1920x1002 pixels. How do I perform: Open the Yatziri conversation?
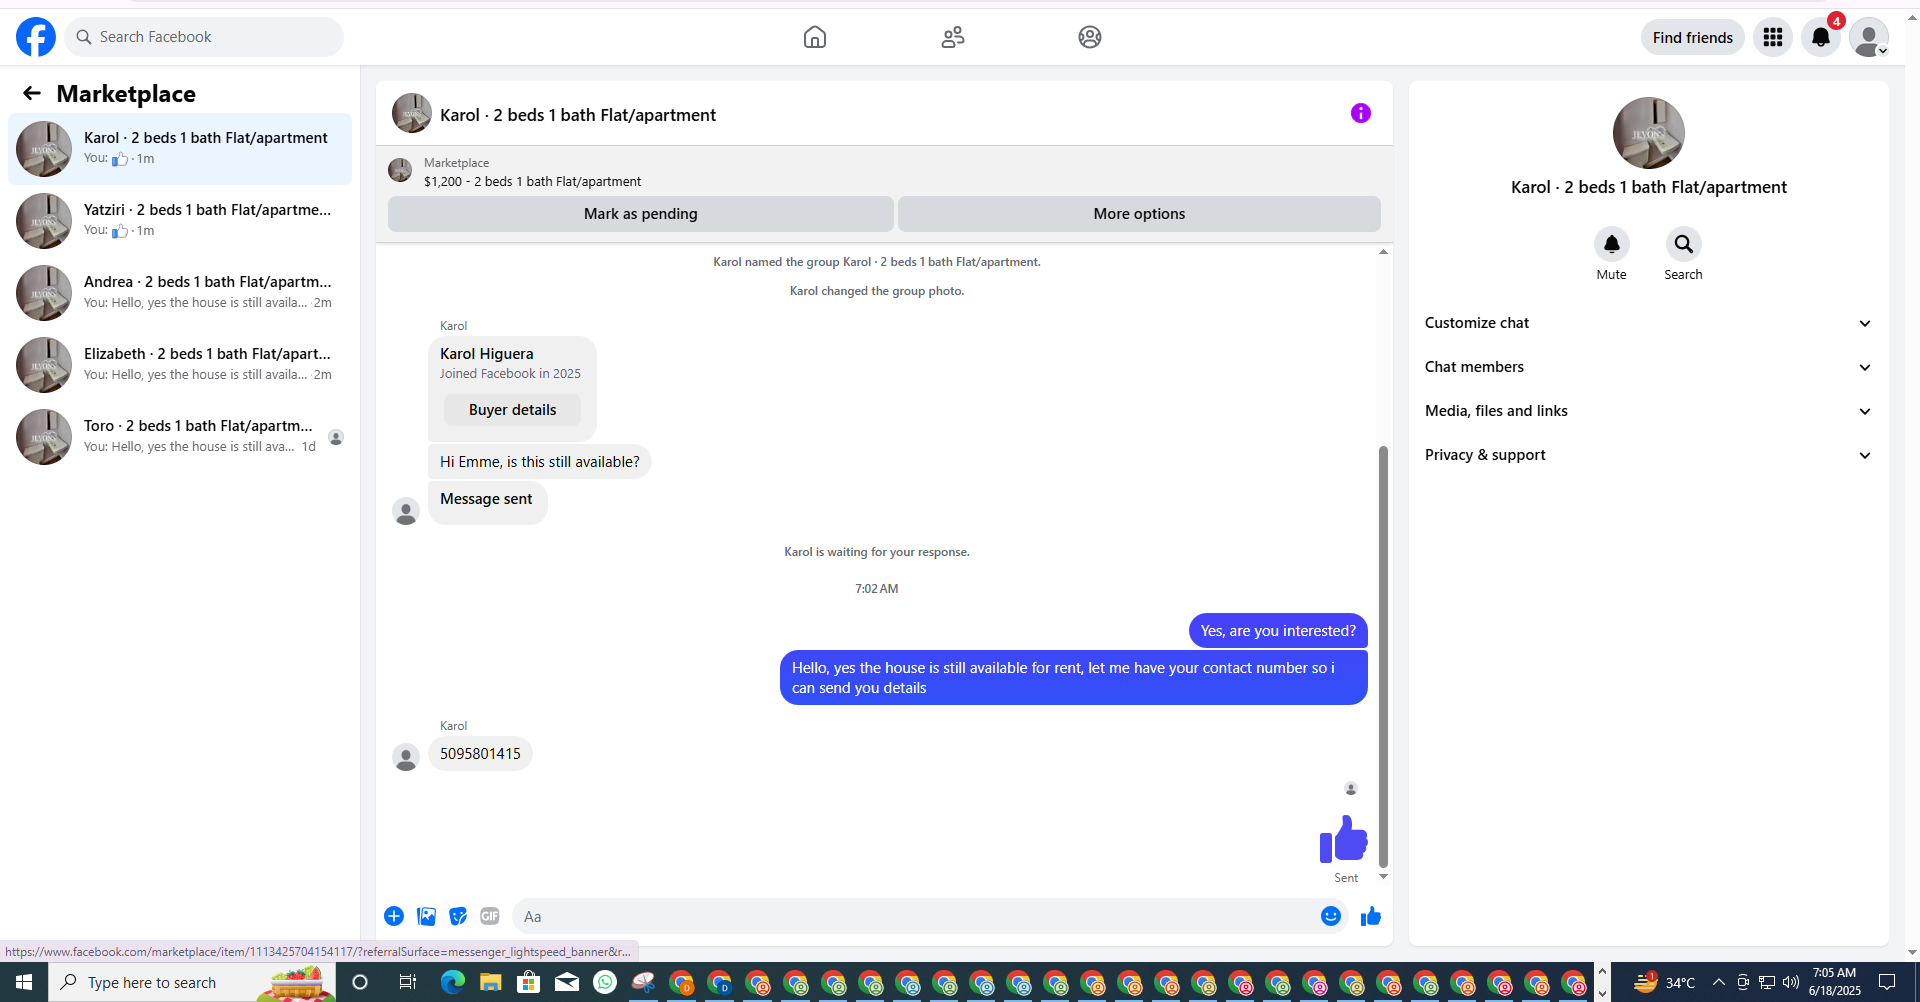[180, 221]
